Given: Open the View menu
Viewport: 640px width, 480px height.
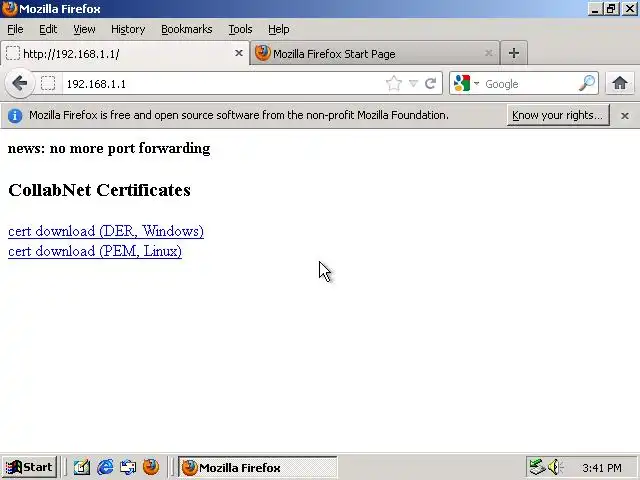Looking at the screenshot, I should click(x=84, y=29).
